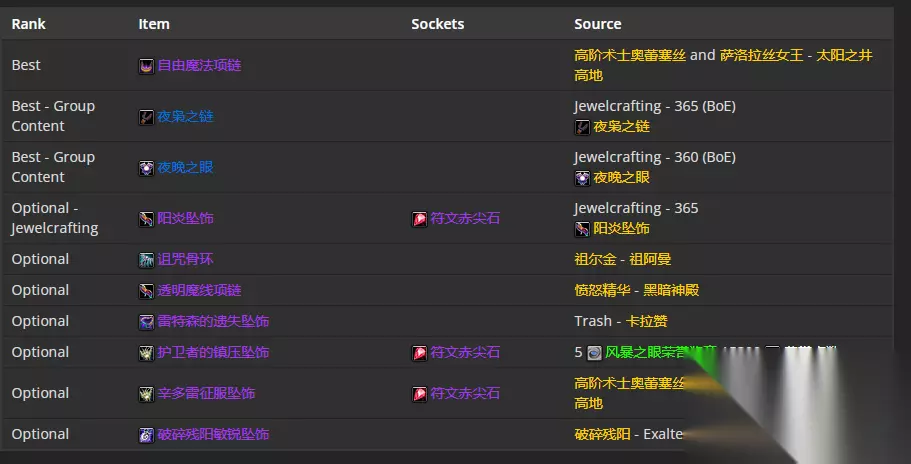Click the 辛多雷征服坠饰 item icon
Viewport: 911px width, 464px height.
click(x=146, y=394)
